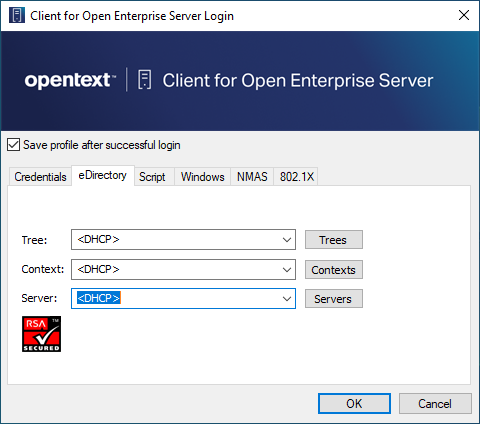The image size is (480, 424).
Task: Expand the Tree dropdown arrow
Action: click(287, 240)
